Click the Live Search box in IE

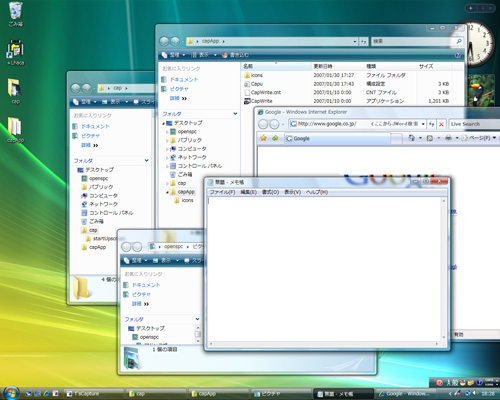474,124
